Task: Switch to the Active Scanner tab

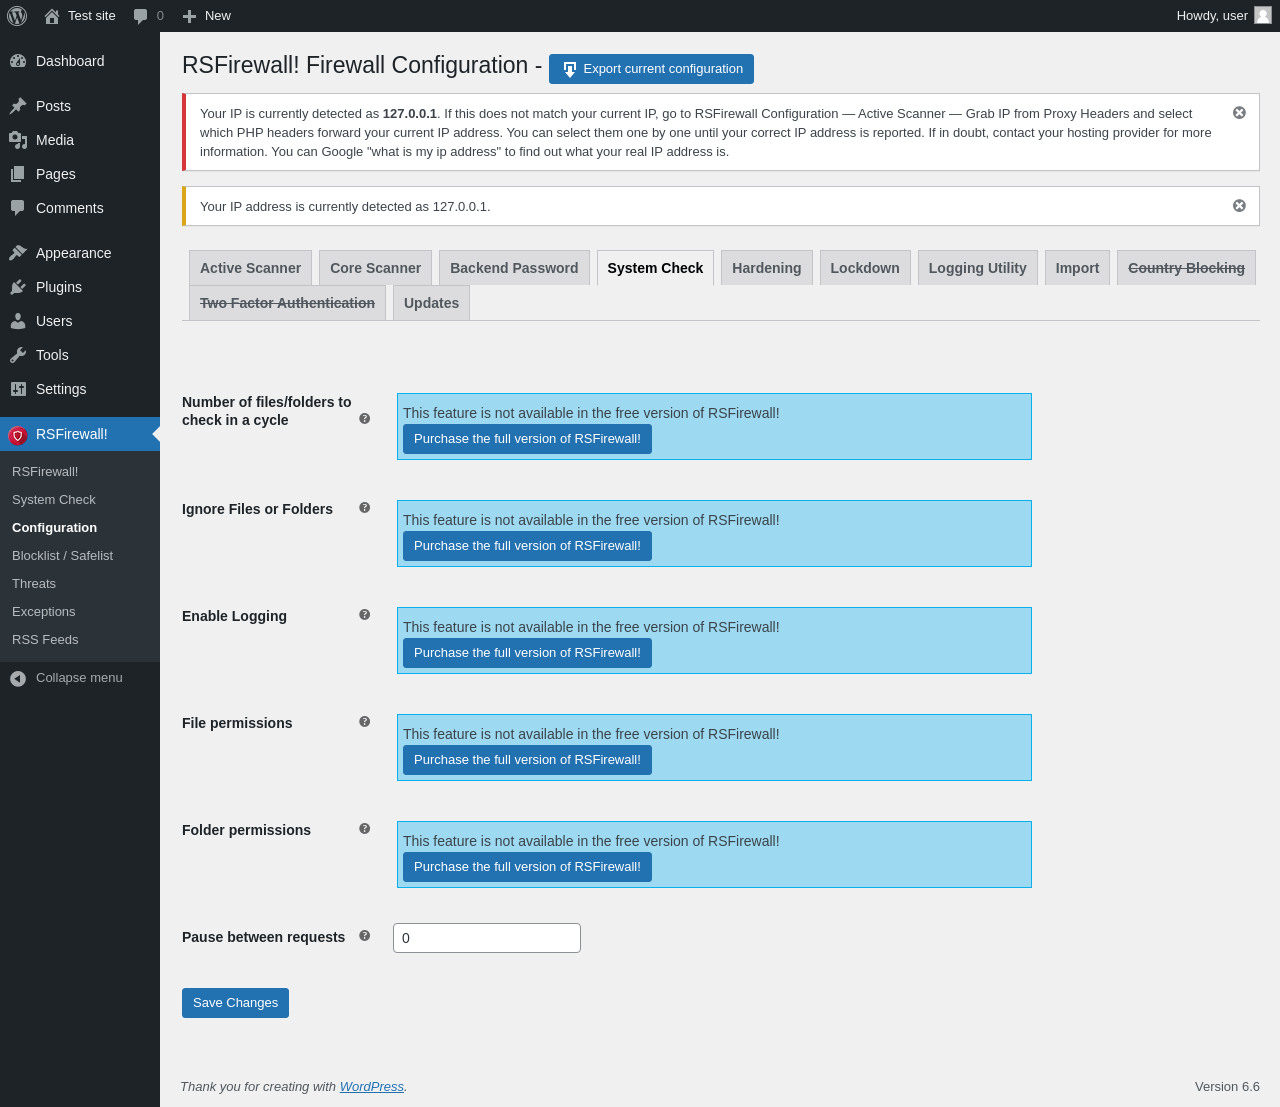Action: pyautogui.click(x=250, y=268)
